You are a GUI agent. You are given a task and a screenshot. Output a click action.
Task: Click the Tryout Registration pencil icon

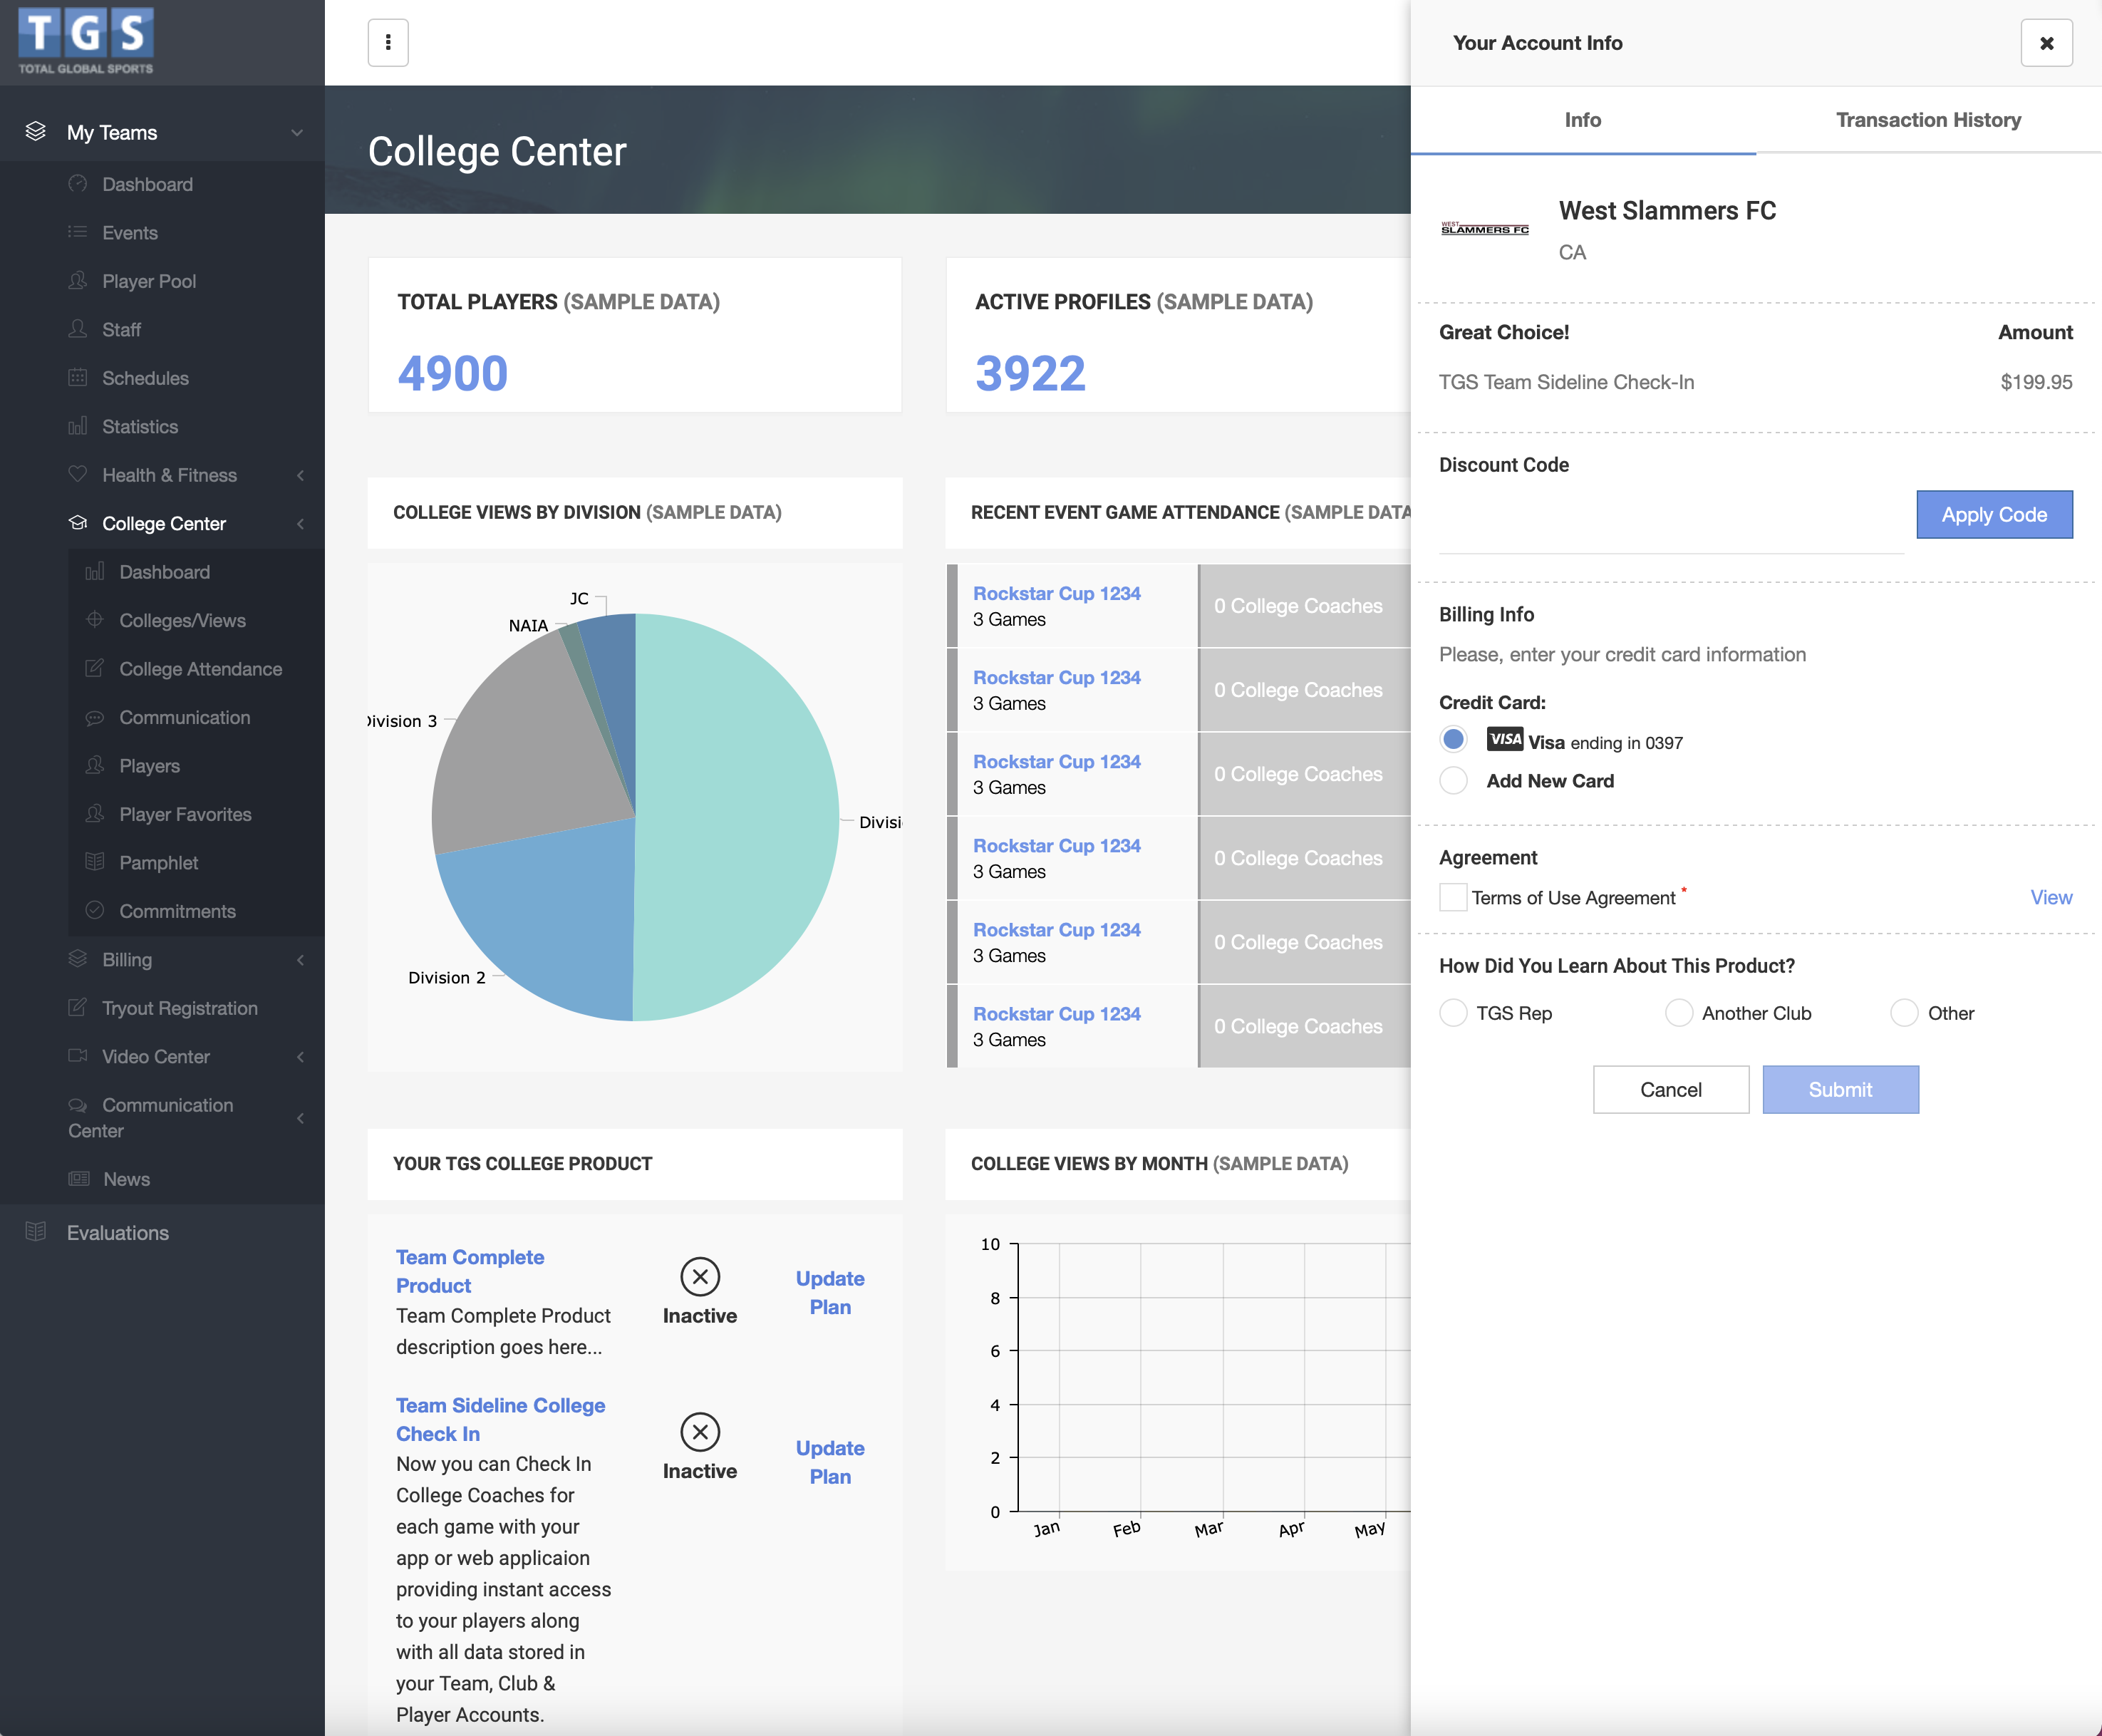pyautogui.click(x=78, y=1007)
